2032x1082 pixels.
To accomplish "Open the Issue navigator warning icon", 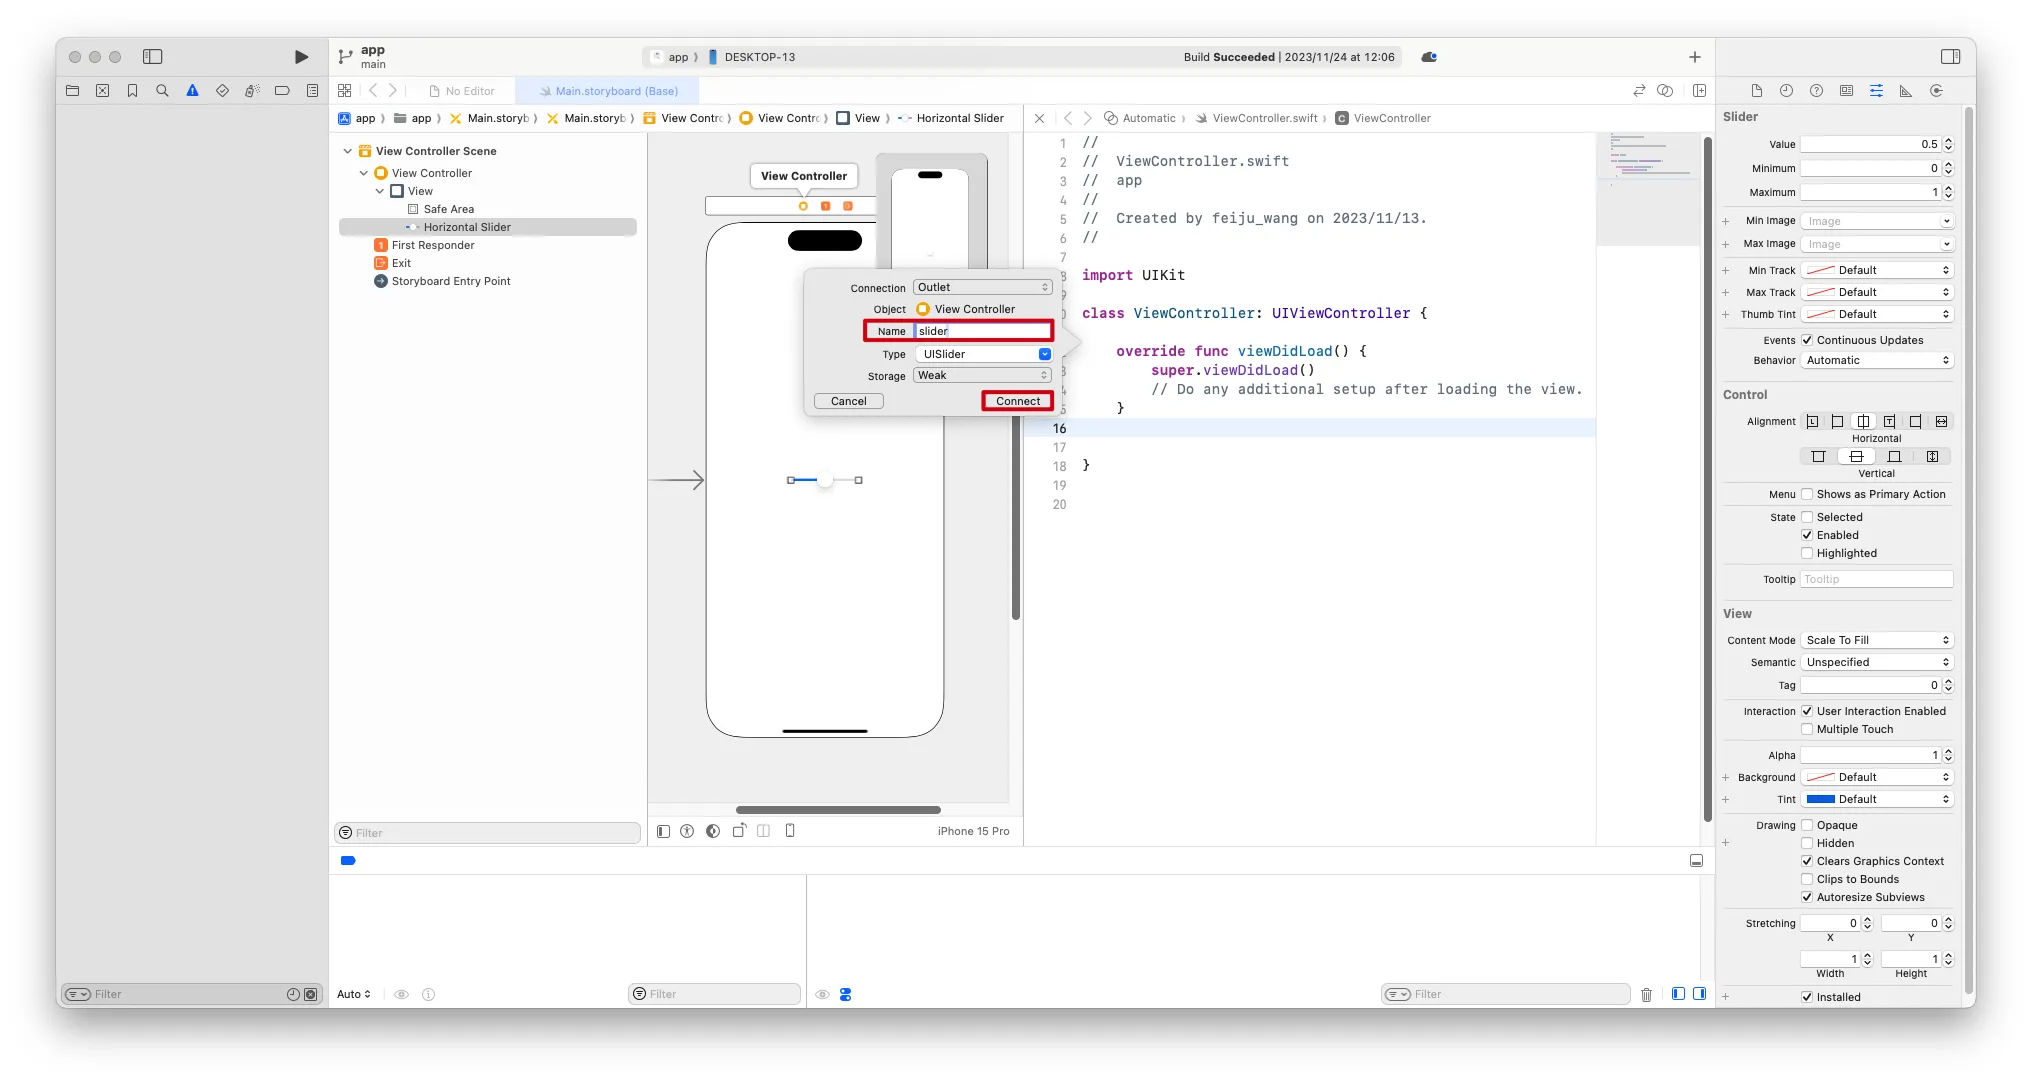I will pos(192,90).
